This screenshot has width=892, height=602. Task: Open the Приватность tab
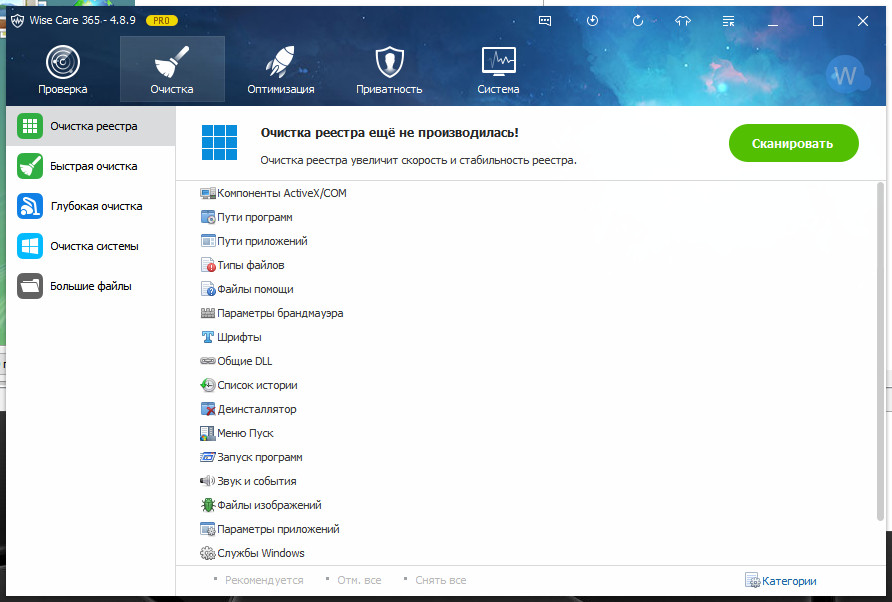point(389,69)
